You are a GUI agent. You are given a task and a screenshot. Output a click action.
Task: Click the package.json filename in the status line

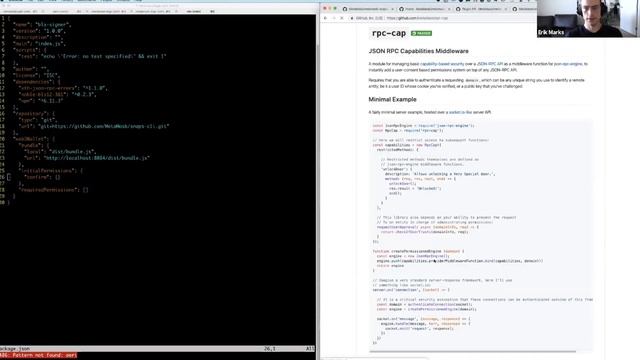click(x=15, y=349)
